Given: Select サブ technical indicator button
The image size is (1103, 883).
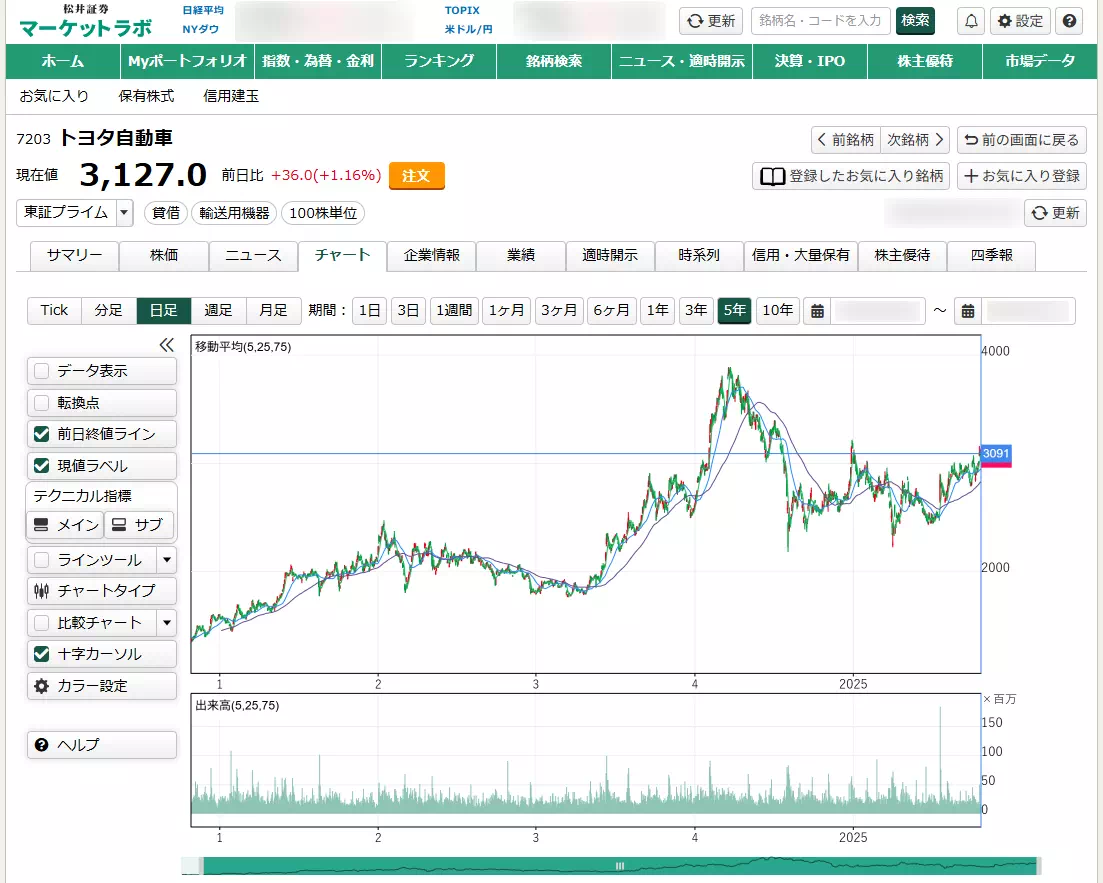Looking at the screenshot, I should (x=139, y=525).
